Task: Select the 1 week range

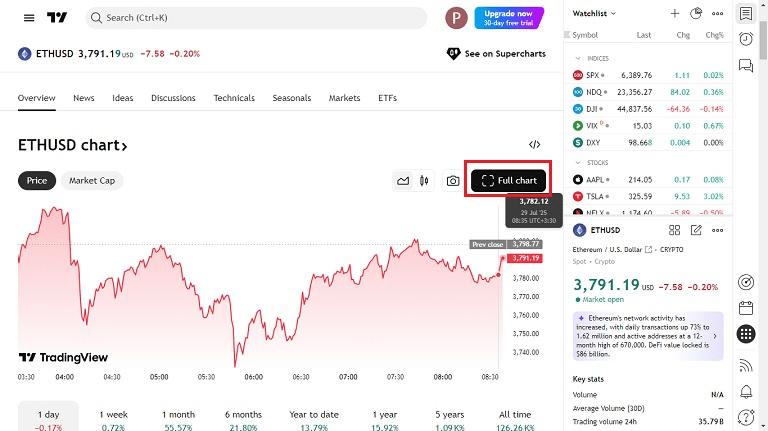Action: pos(113,418)
